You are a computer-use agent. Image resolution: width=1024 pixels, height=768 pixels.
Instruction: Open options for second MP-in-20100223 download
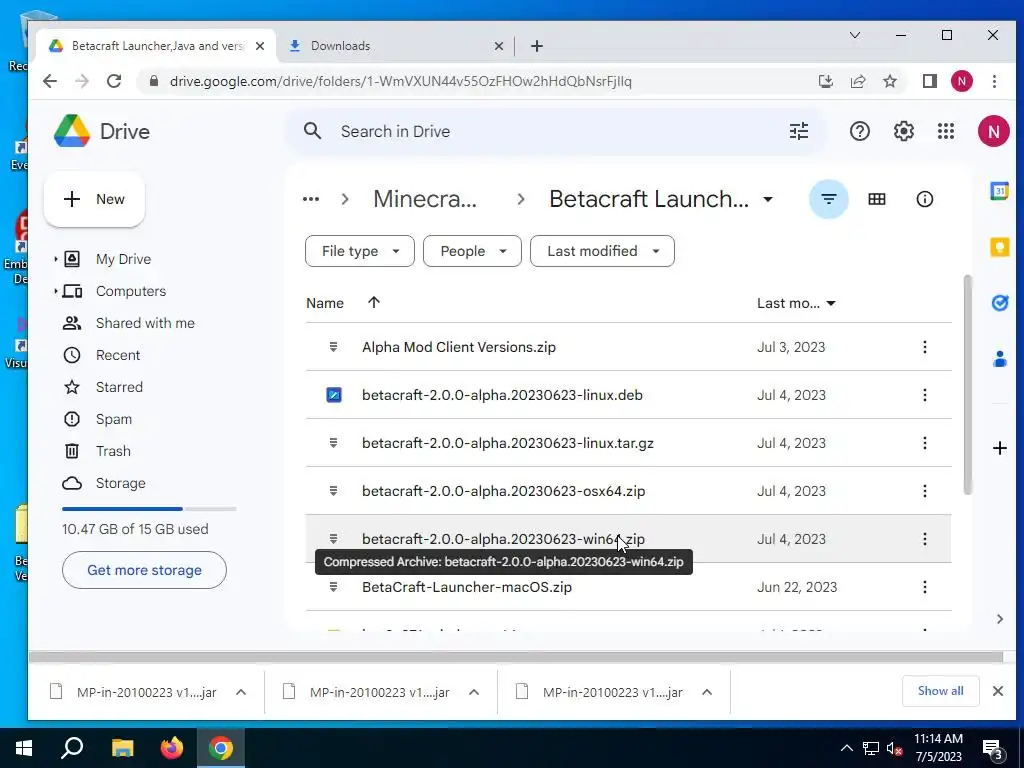point(474,692)
